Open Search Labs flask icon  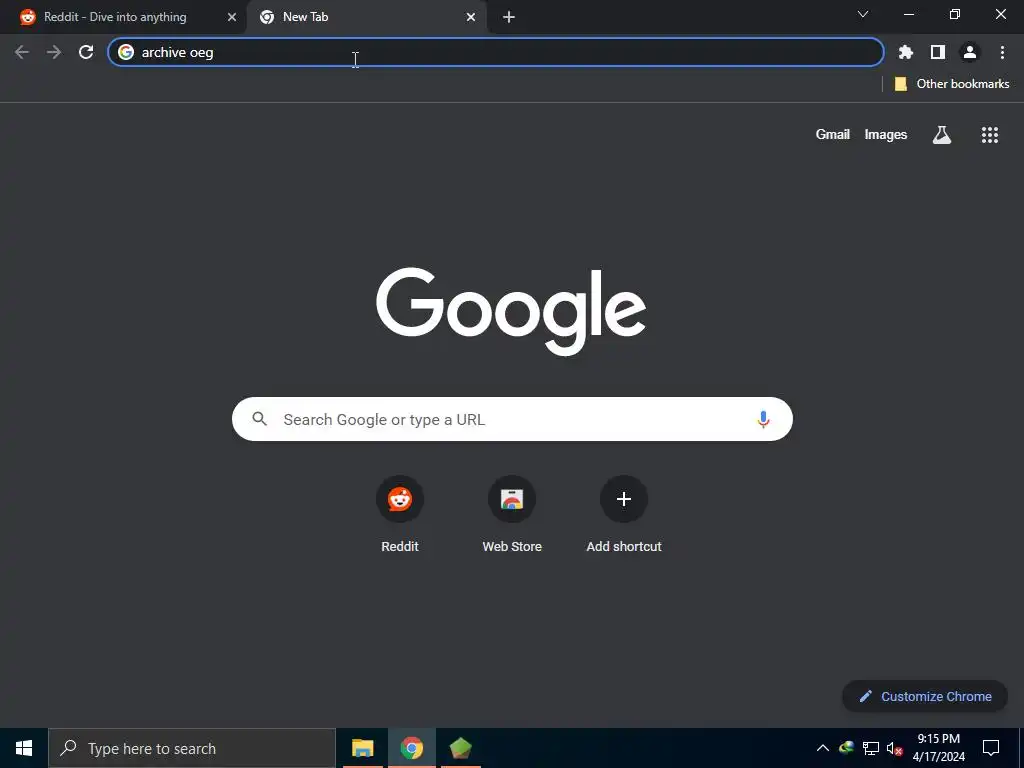(942, 135)
